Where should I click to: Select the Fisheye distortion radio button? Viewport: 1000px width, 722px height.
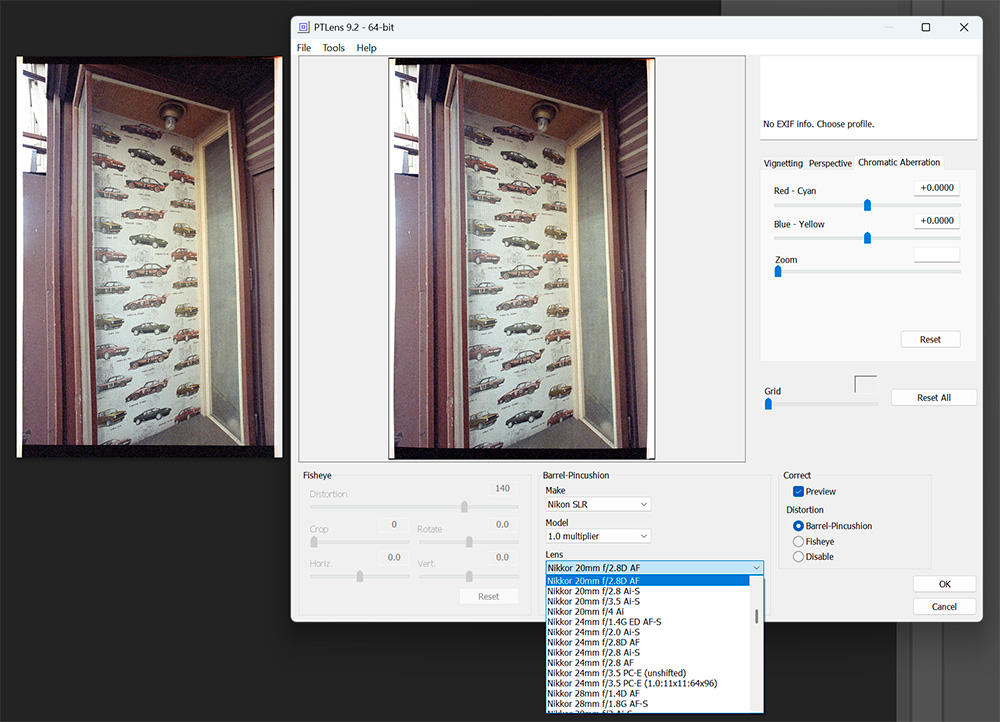pyautogui.click(x=798, y=542)
